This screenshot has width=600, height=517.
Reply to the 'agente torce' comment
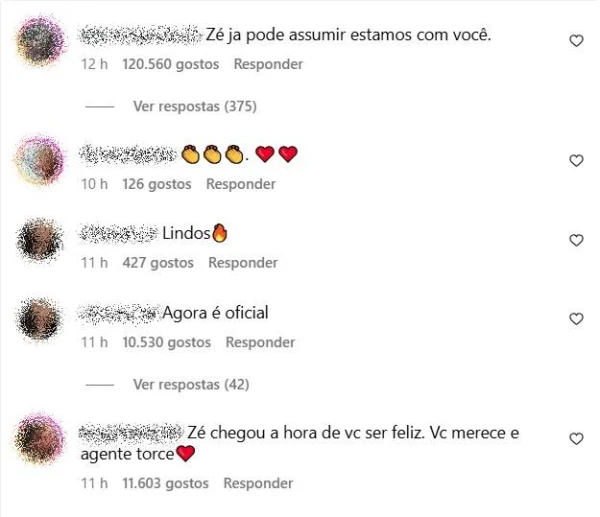pos(258,483)
